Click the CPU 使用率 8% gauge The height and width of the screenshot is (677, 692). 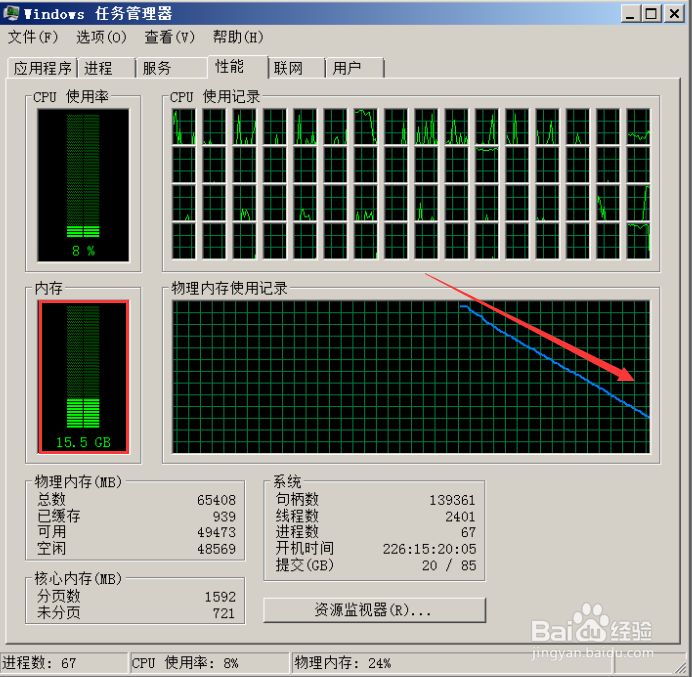(x=83, y=185)
